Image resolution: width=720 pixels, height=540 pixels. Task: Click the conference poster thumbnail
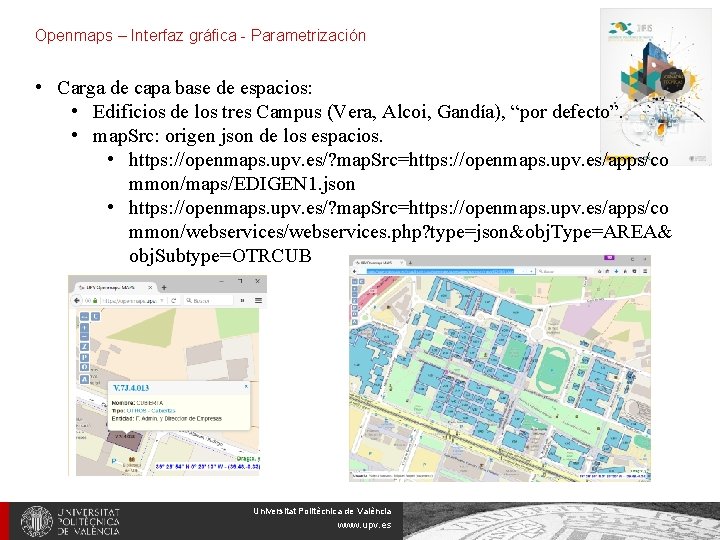pos(656,87)
